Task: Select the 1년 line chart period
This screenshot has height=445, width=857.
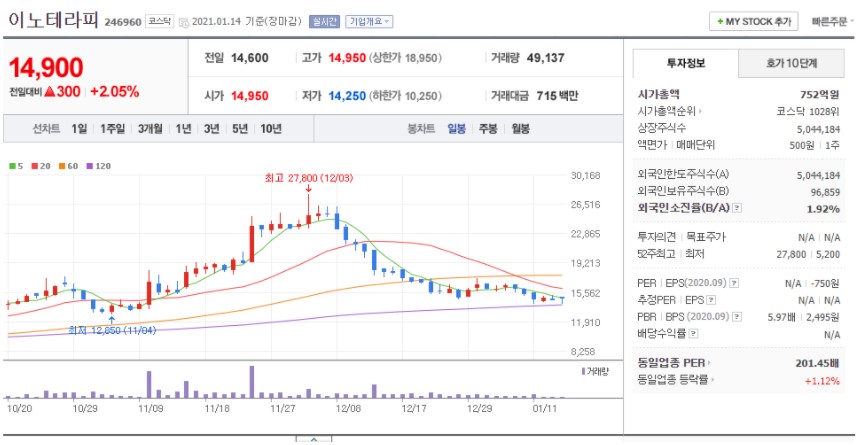Action: pyautogui.click(x=183, y=128)
